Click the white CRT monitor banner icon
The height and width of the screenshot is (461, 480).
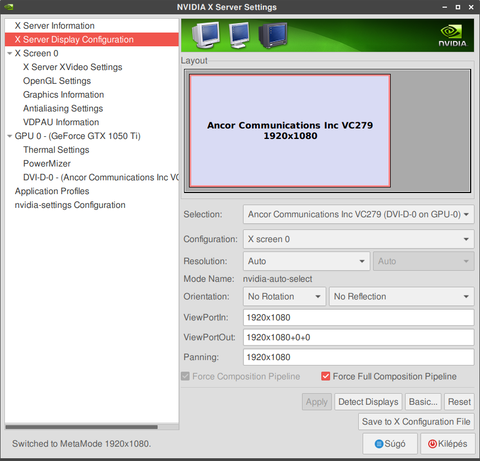(x=205, y=35)
